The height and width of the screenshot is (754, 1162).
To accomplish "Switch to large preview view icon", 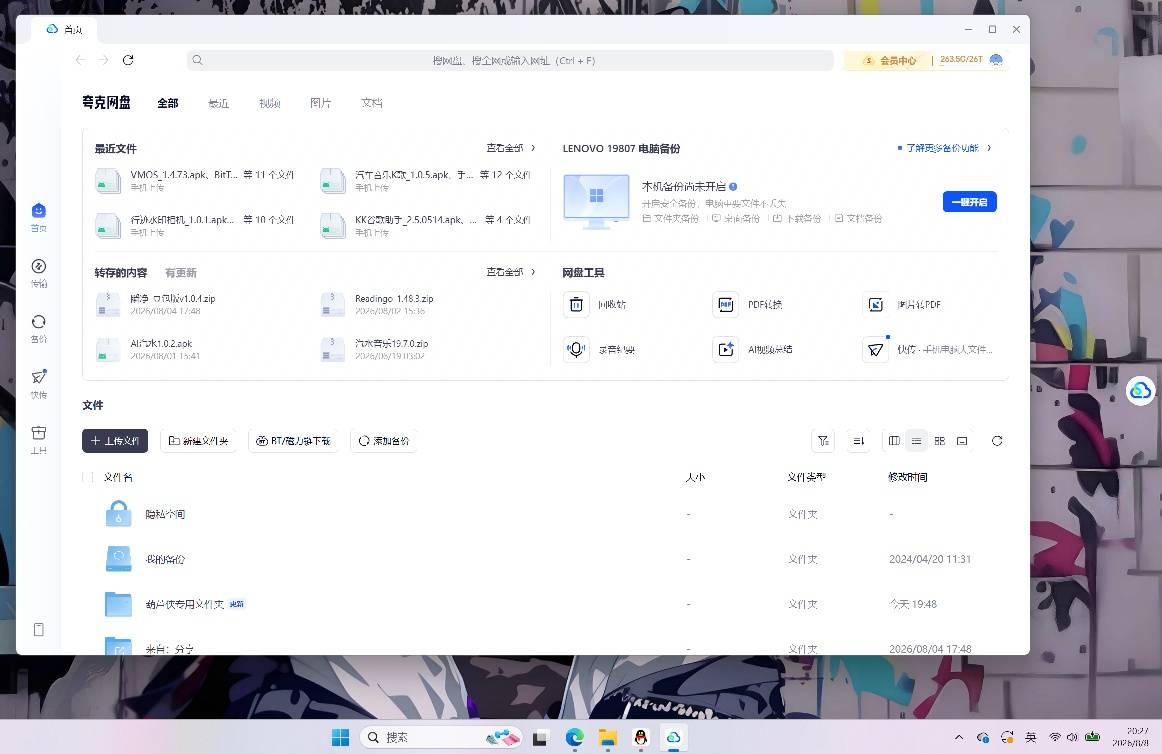I will click(x=962, y=441).
